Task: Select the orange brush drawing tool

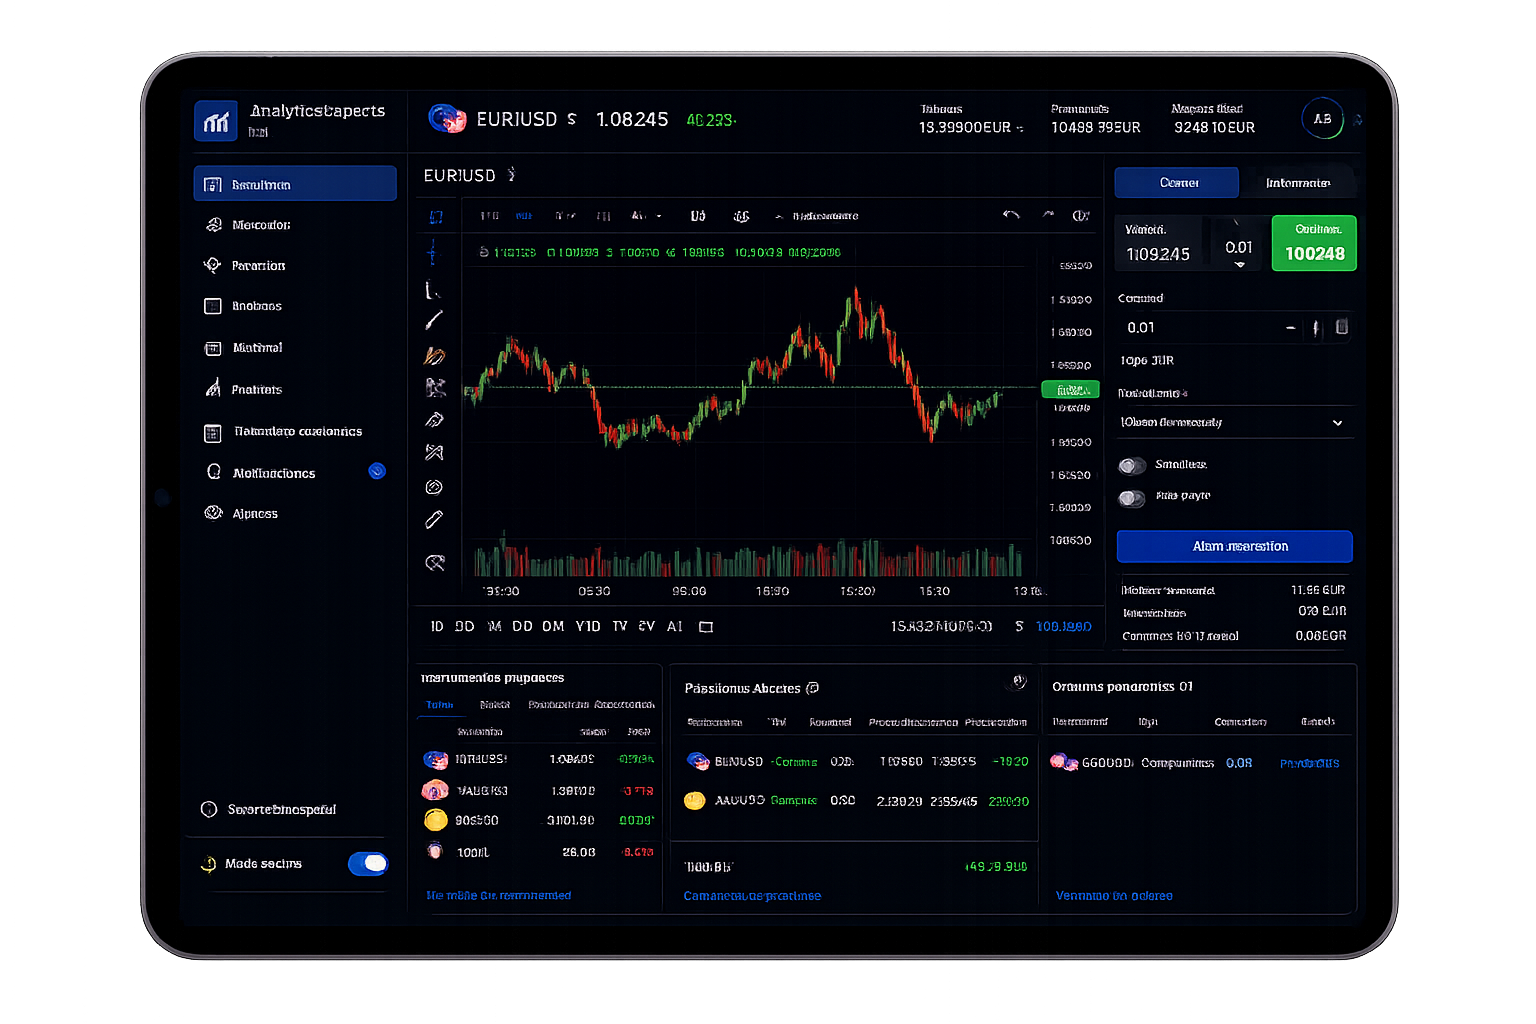Action: [x=433, y=355]
